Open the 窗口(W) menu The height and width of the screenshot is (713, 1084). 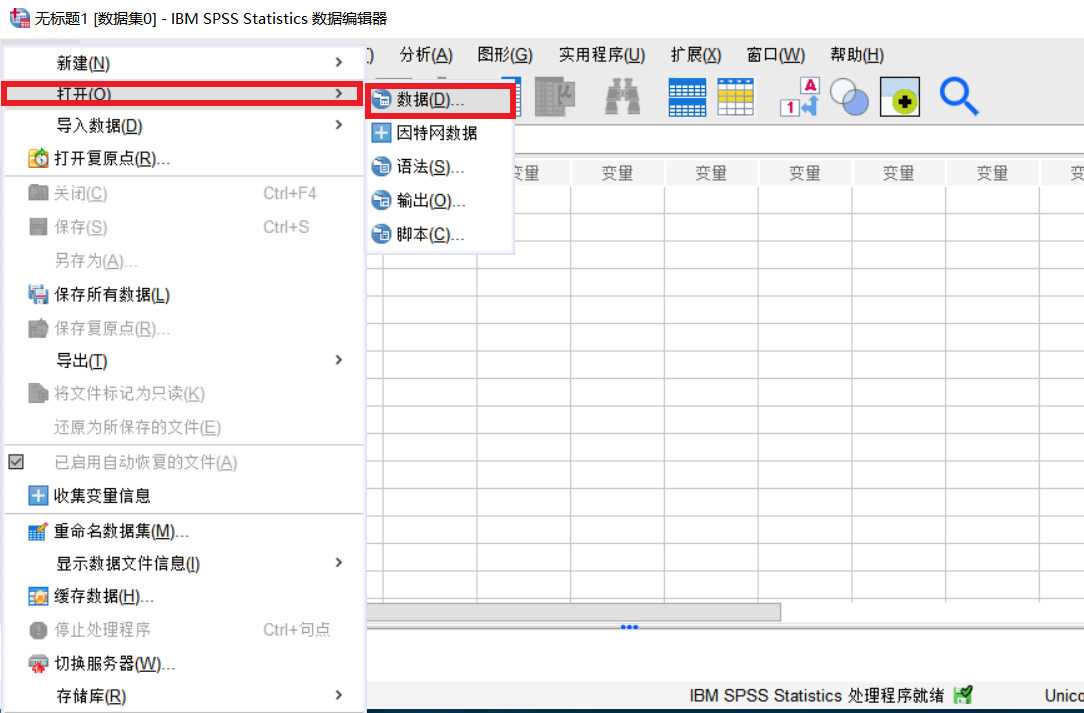[x=776, y=55]
